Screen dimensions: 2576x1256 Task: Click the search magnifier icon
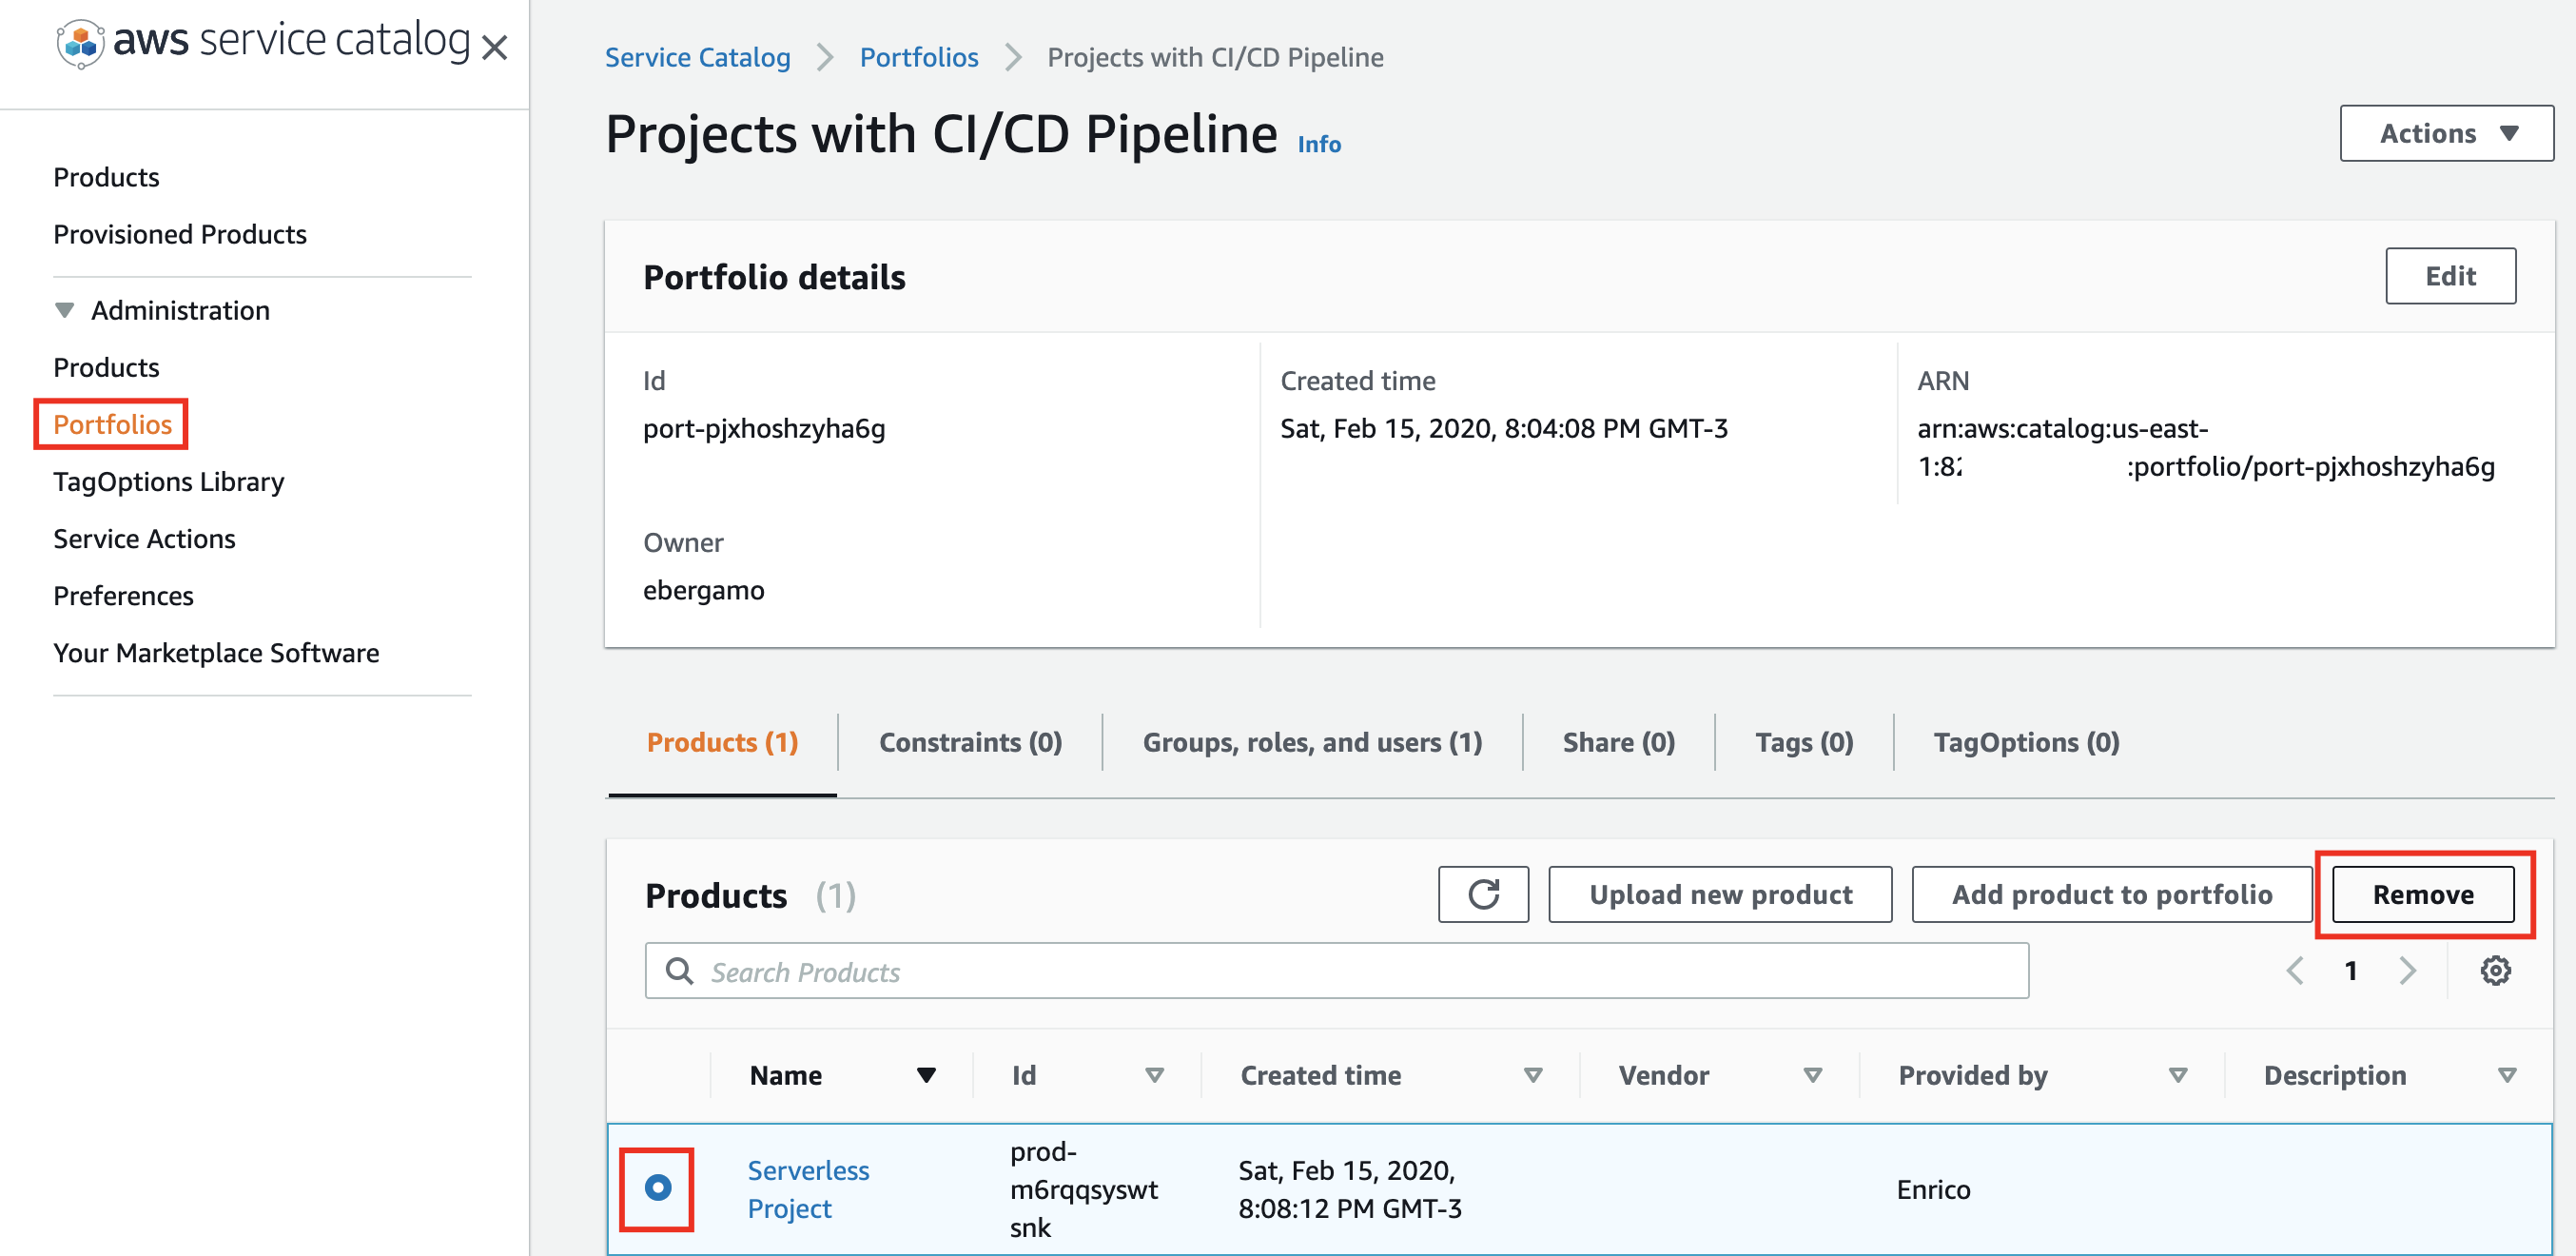click(680, 971)
